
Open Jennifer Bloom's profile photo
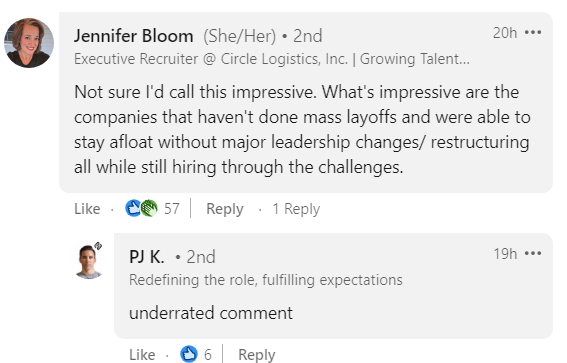(29, 43)
